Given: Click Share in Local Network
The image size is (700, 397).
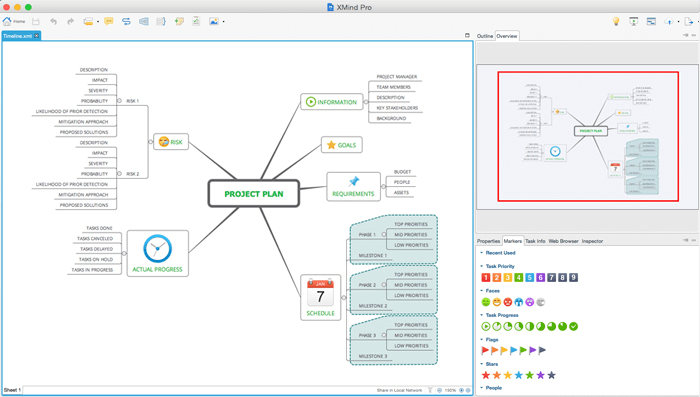Looking at the screenshot, I should click(399, 390).
